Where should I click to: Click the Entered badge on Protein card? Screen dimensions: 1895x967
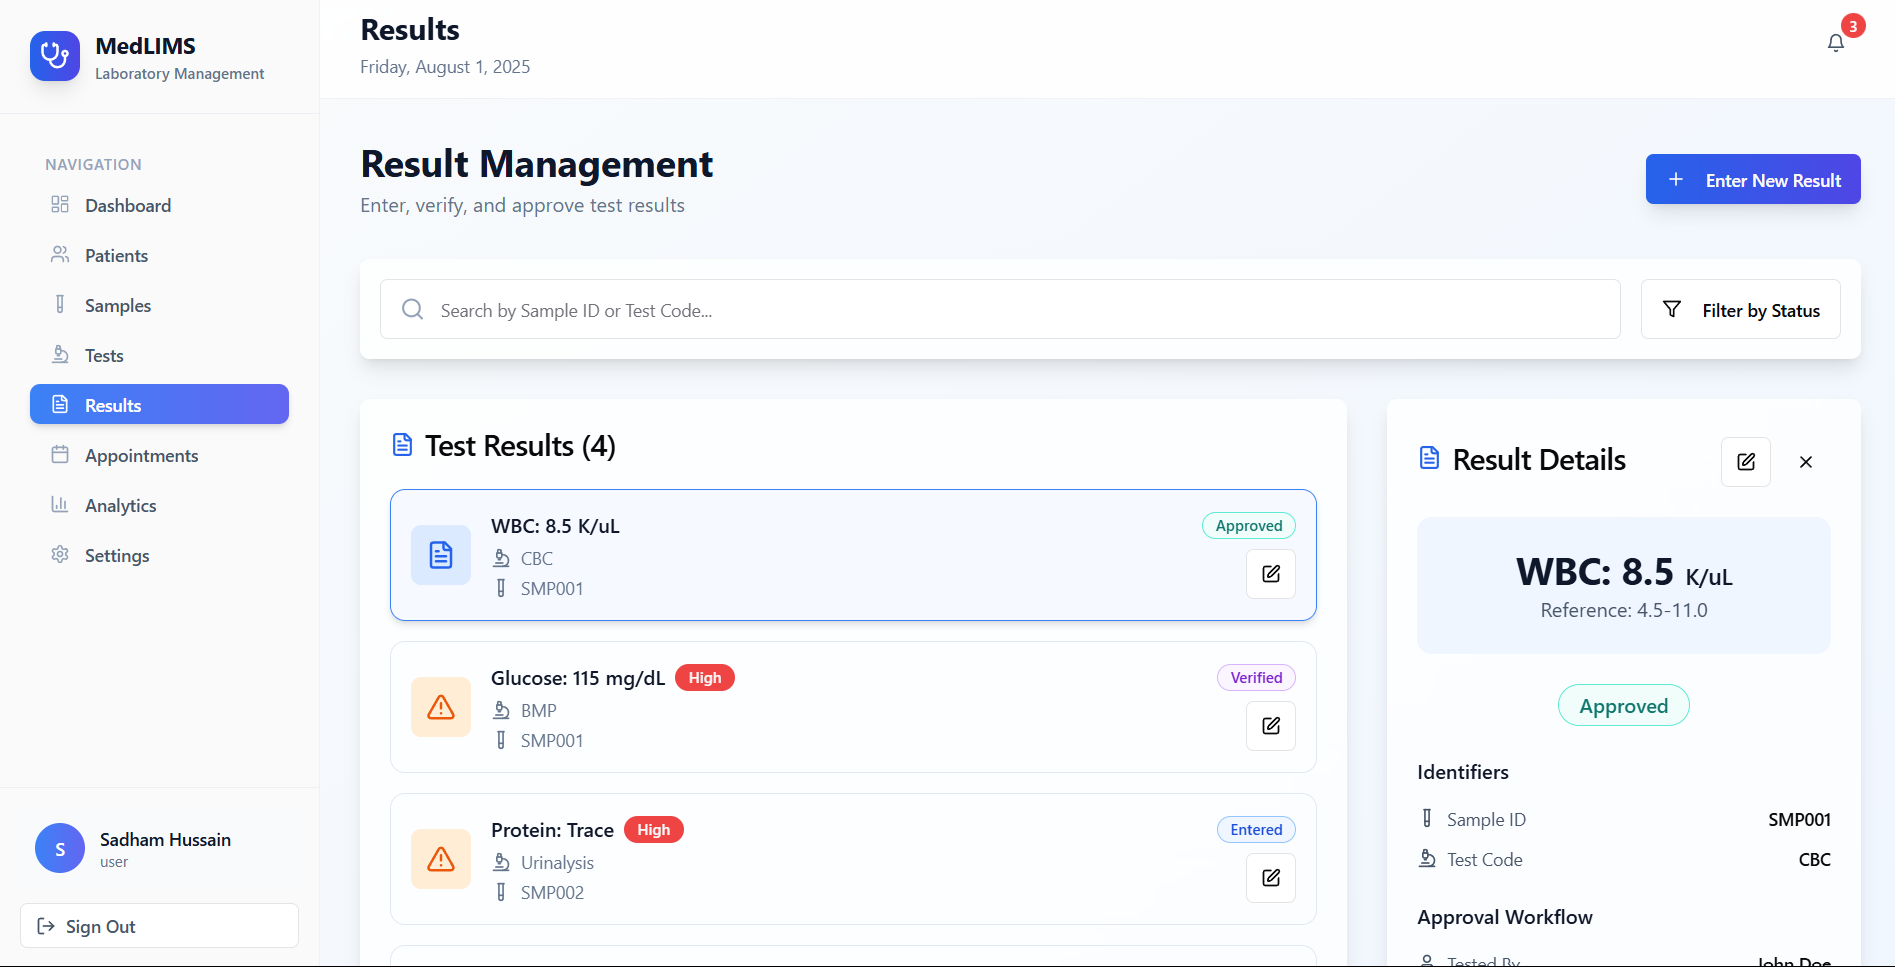pos(1256,830)
